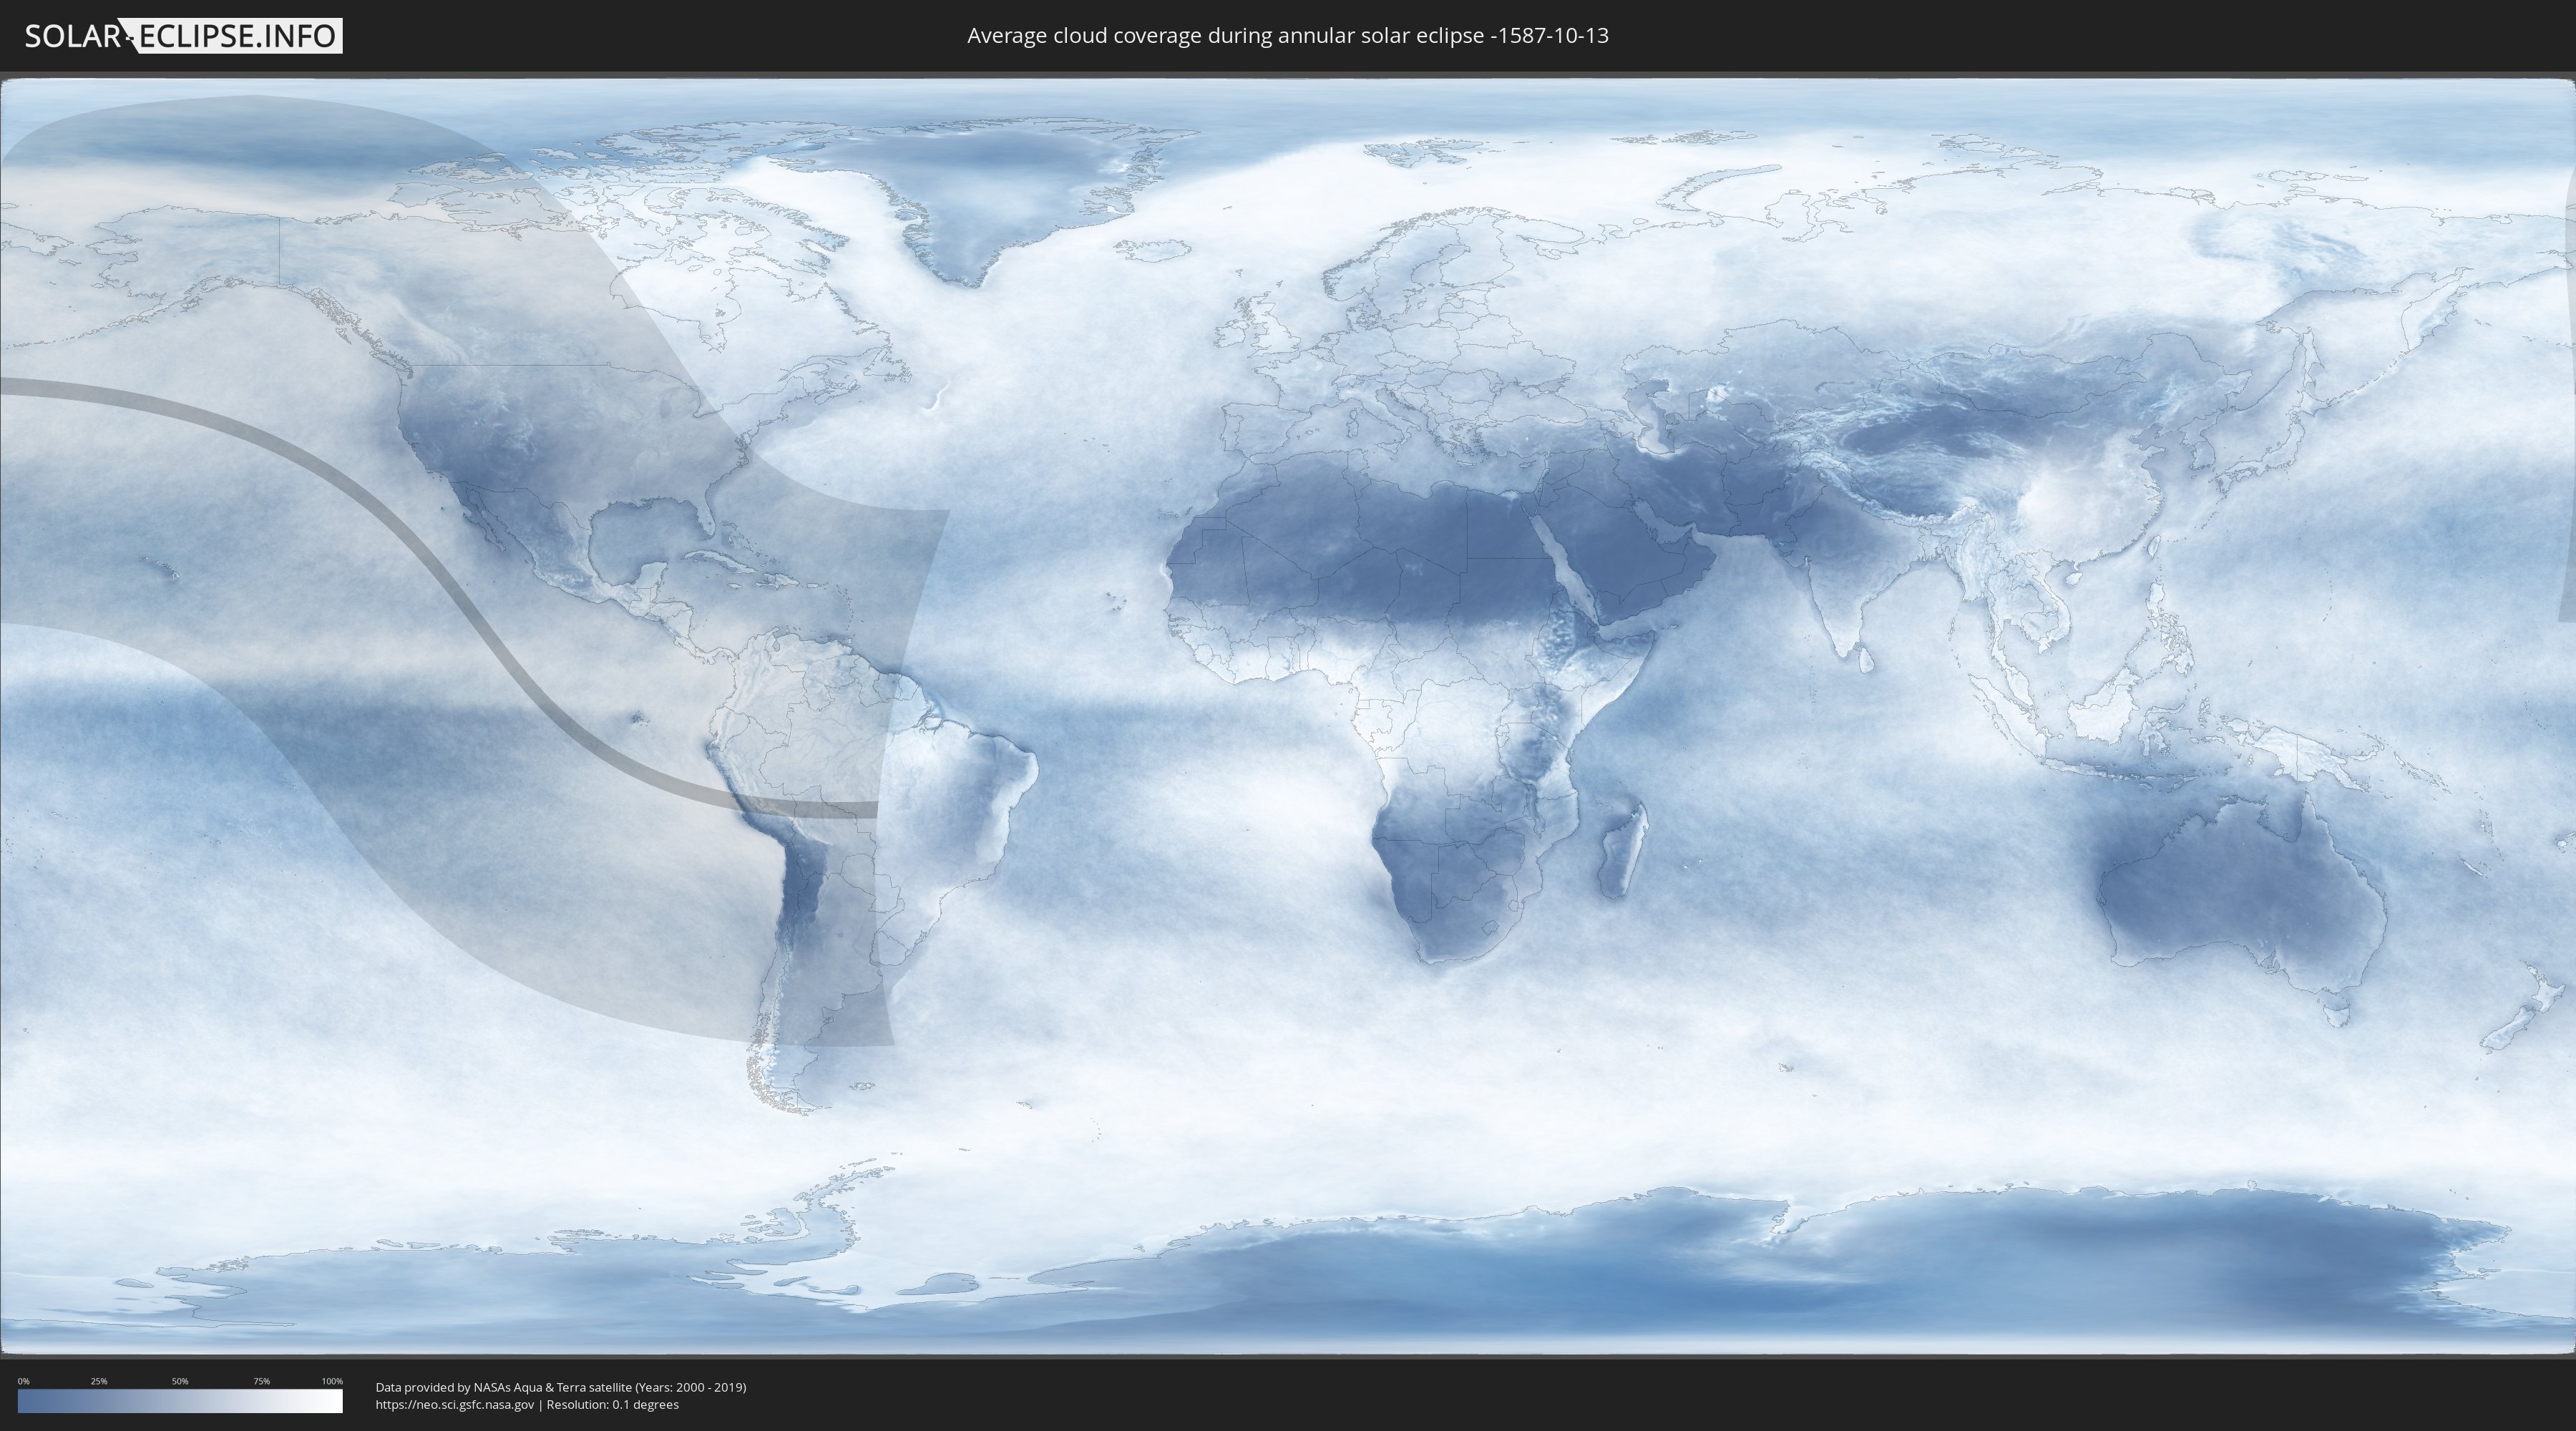This screenshot has height=1431, width=2576.
Task: Click the 0% legend label
Action: point(23,1381)
